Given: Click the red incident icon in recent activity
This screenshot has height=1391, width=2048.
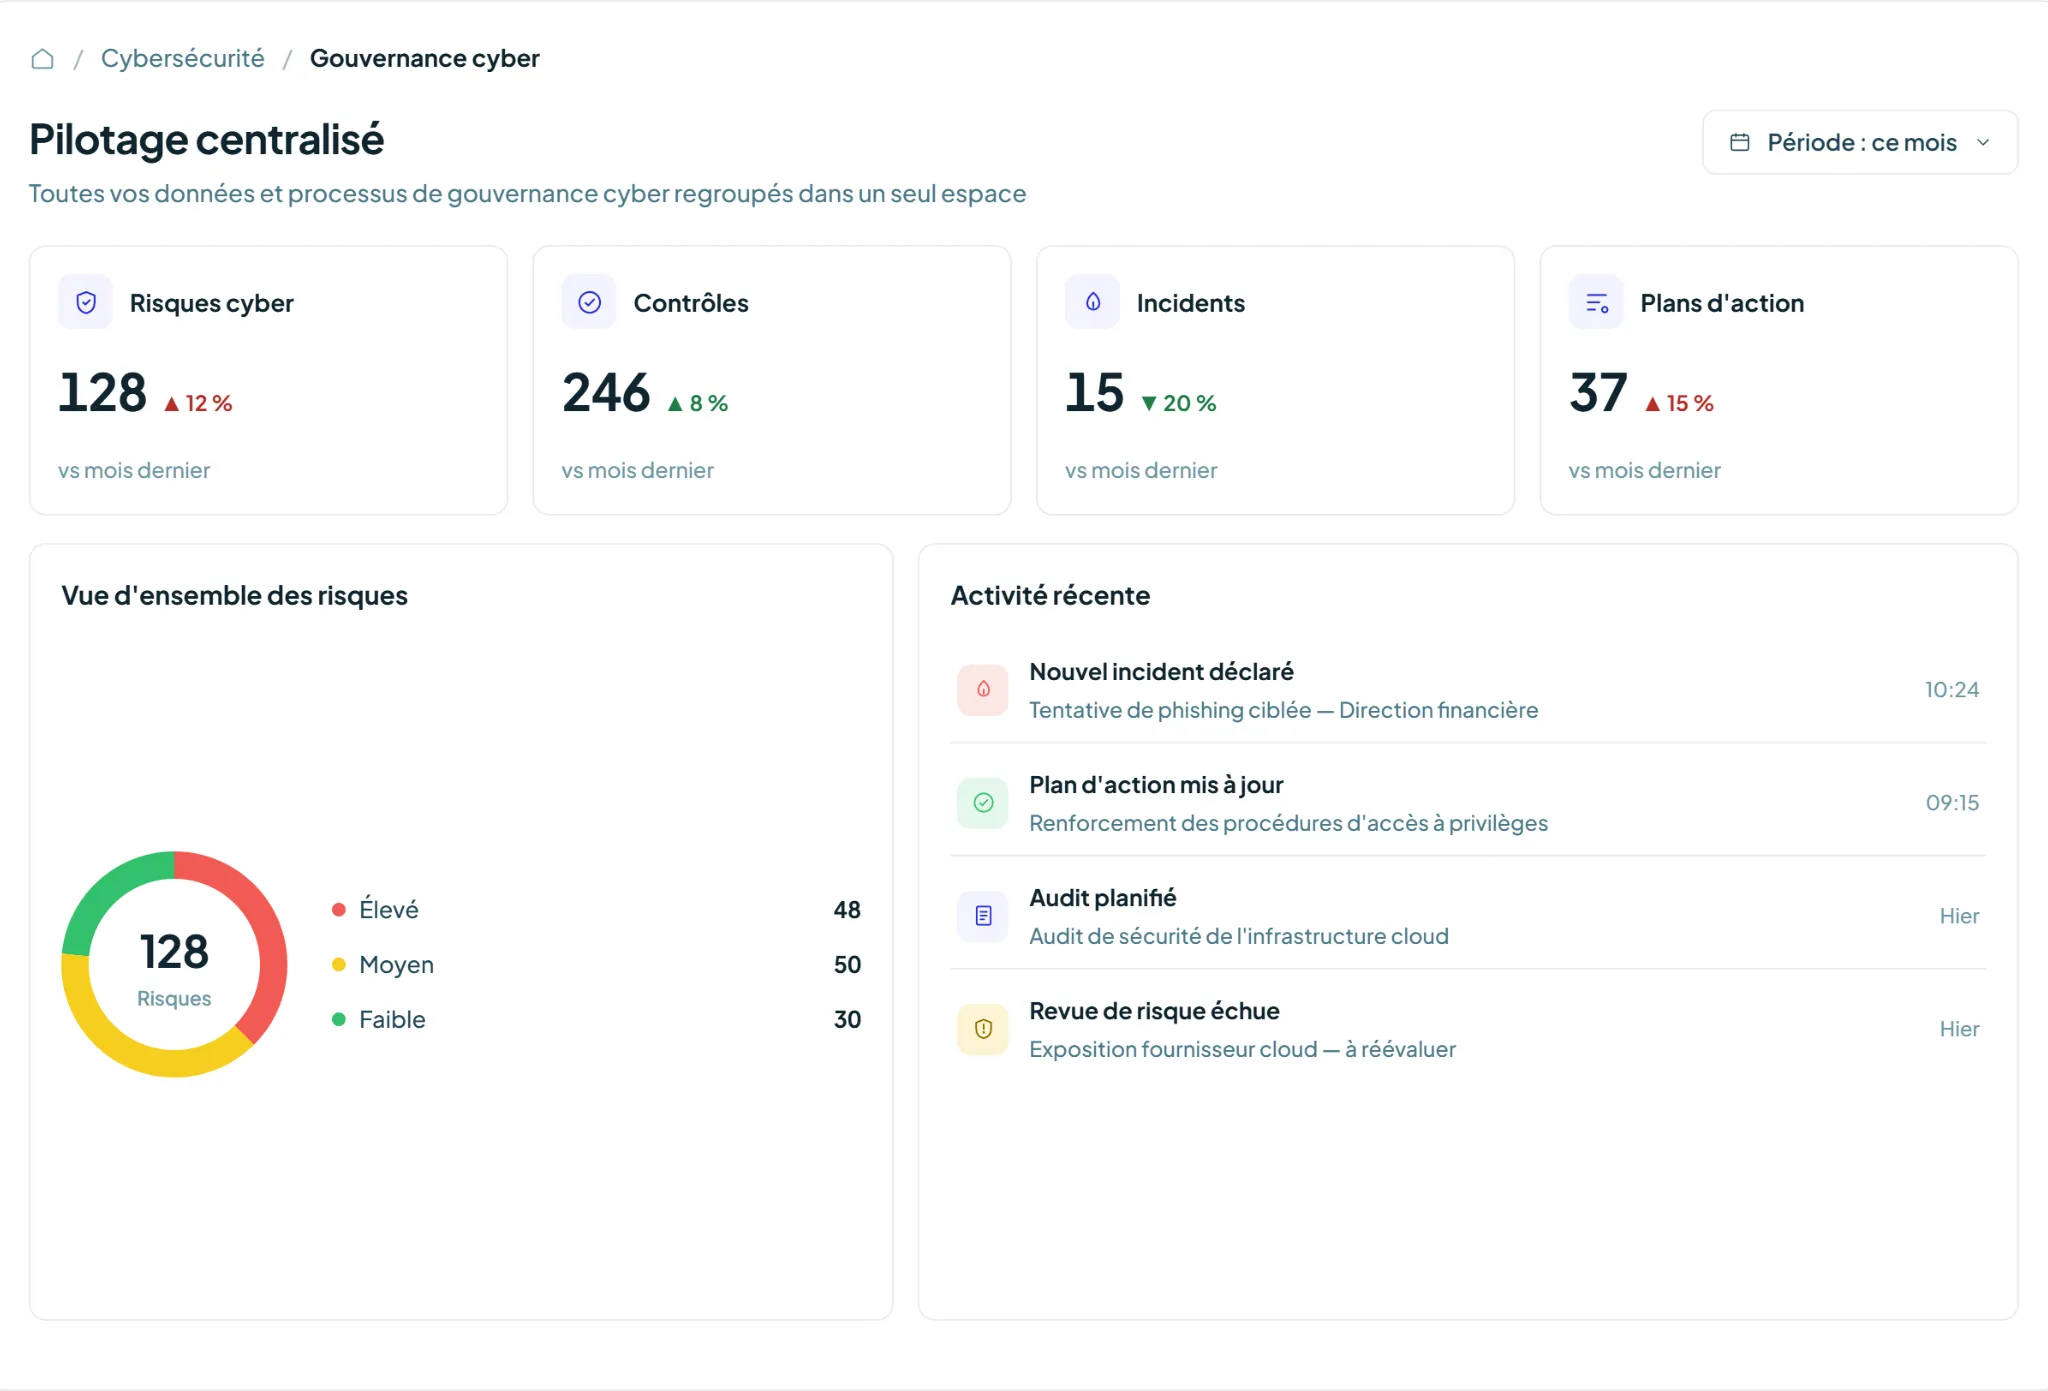Looking at the screenshot, I should pos(983,690).
